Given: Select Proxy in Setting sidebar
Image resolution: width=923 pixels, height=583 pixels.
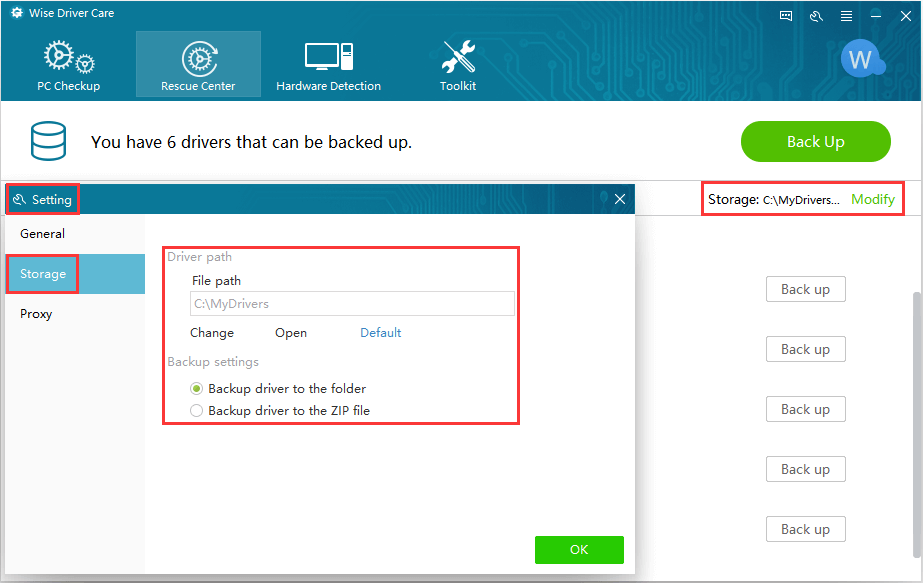Looking at the screenshot, I should (x=75, y=314).
